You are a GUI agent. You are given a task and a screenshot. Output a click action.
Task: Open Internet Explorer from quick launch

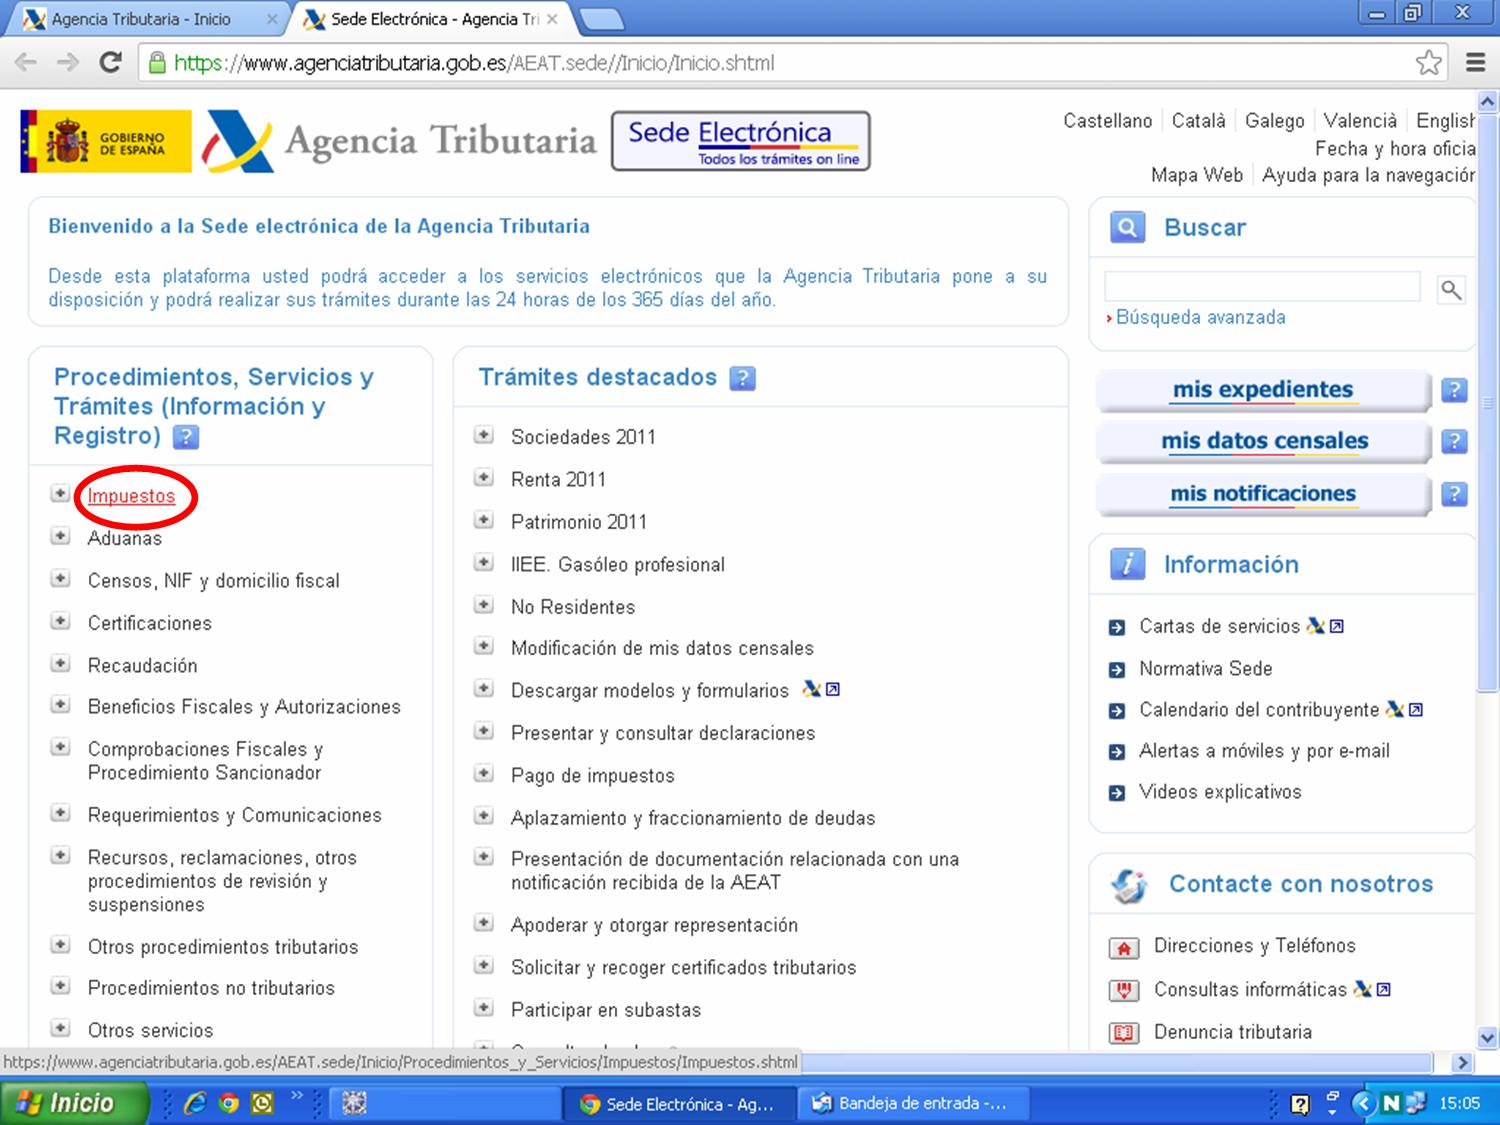[195, 1103]
